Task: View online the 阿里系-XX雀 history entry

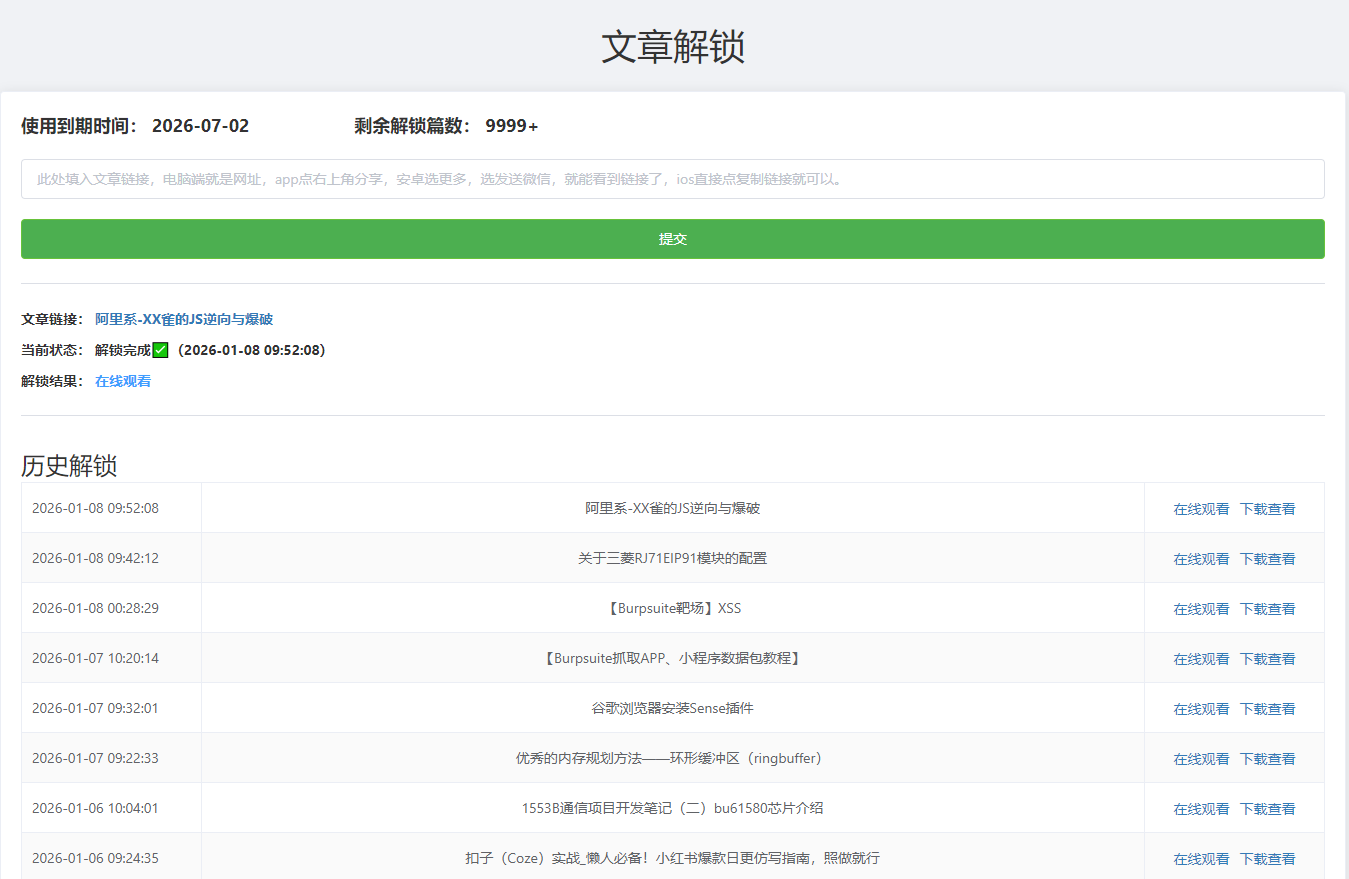Action: coord(1201,509)
